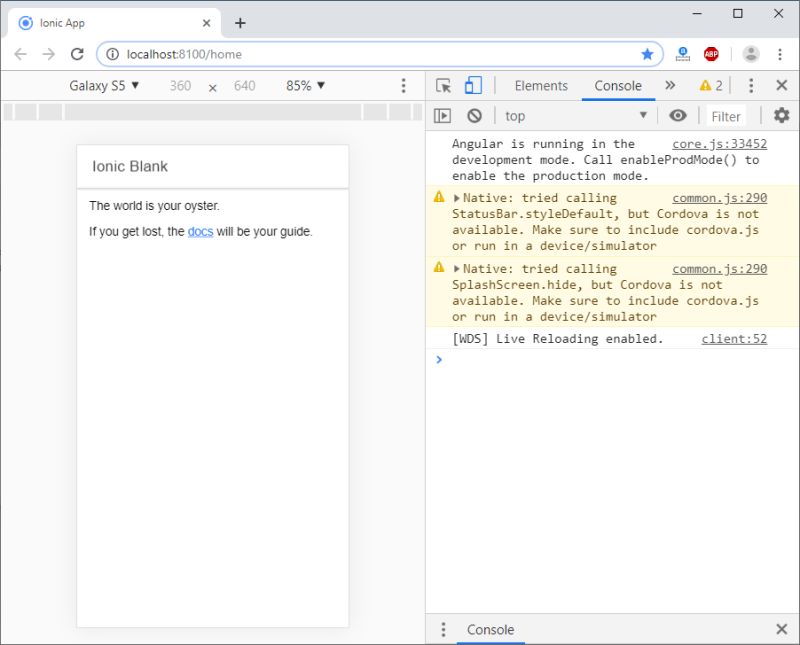
Task: Click the Ionic Blank header title
Action: [x=130, y=166]
